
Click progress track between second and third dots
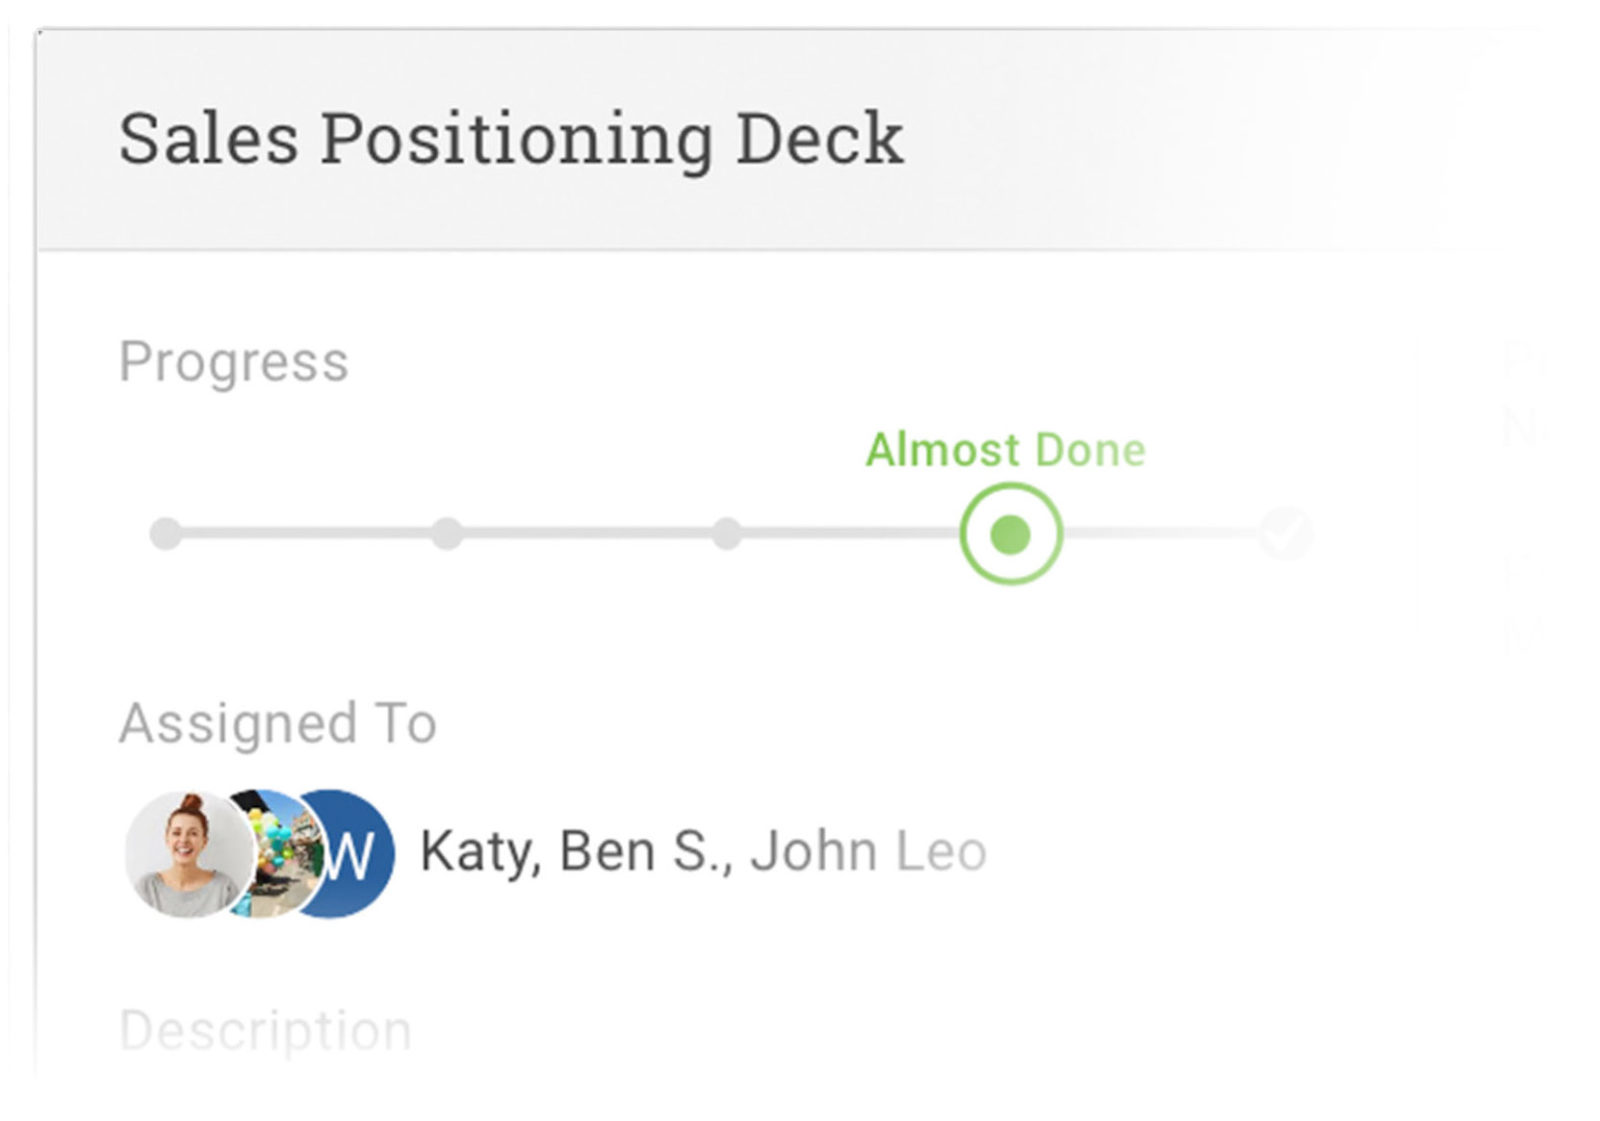click(x=587, y=534)
